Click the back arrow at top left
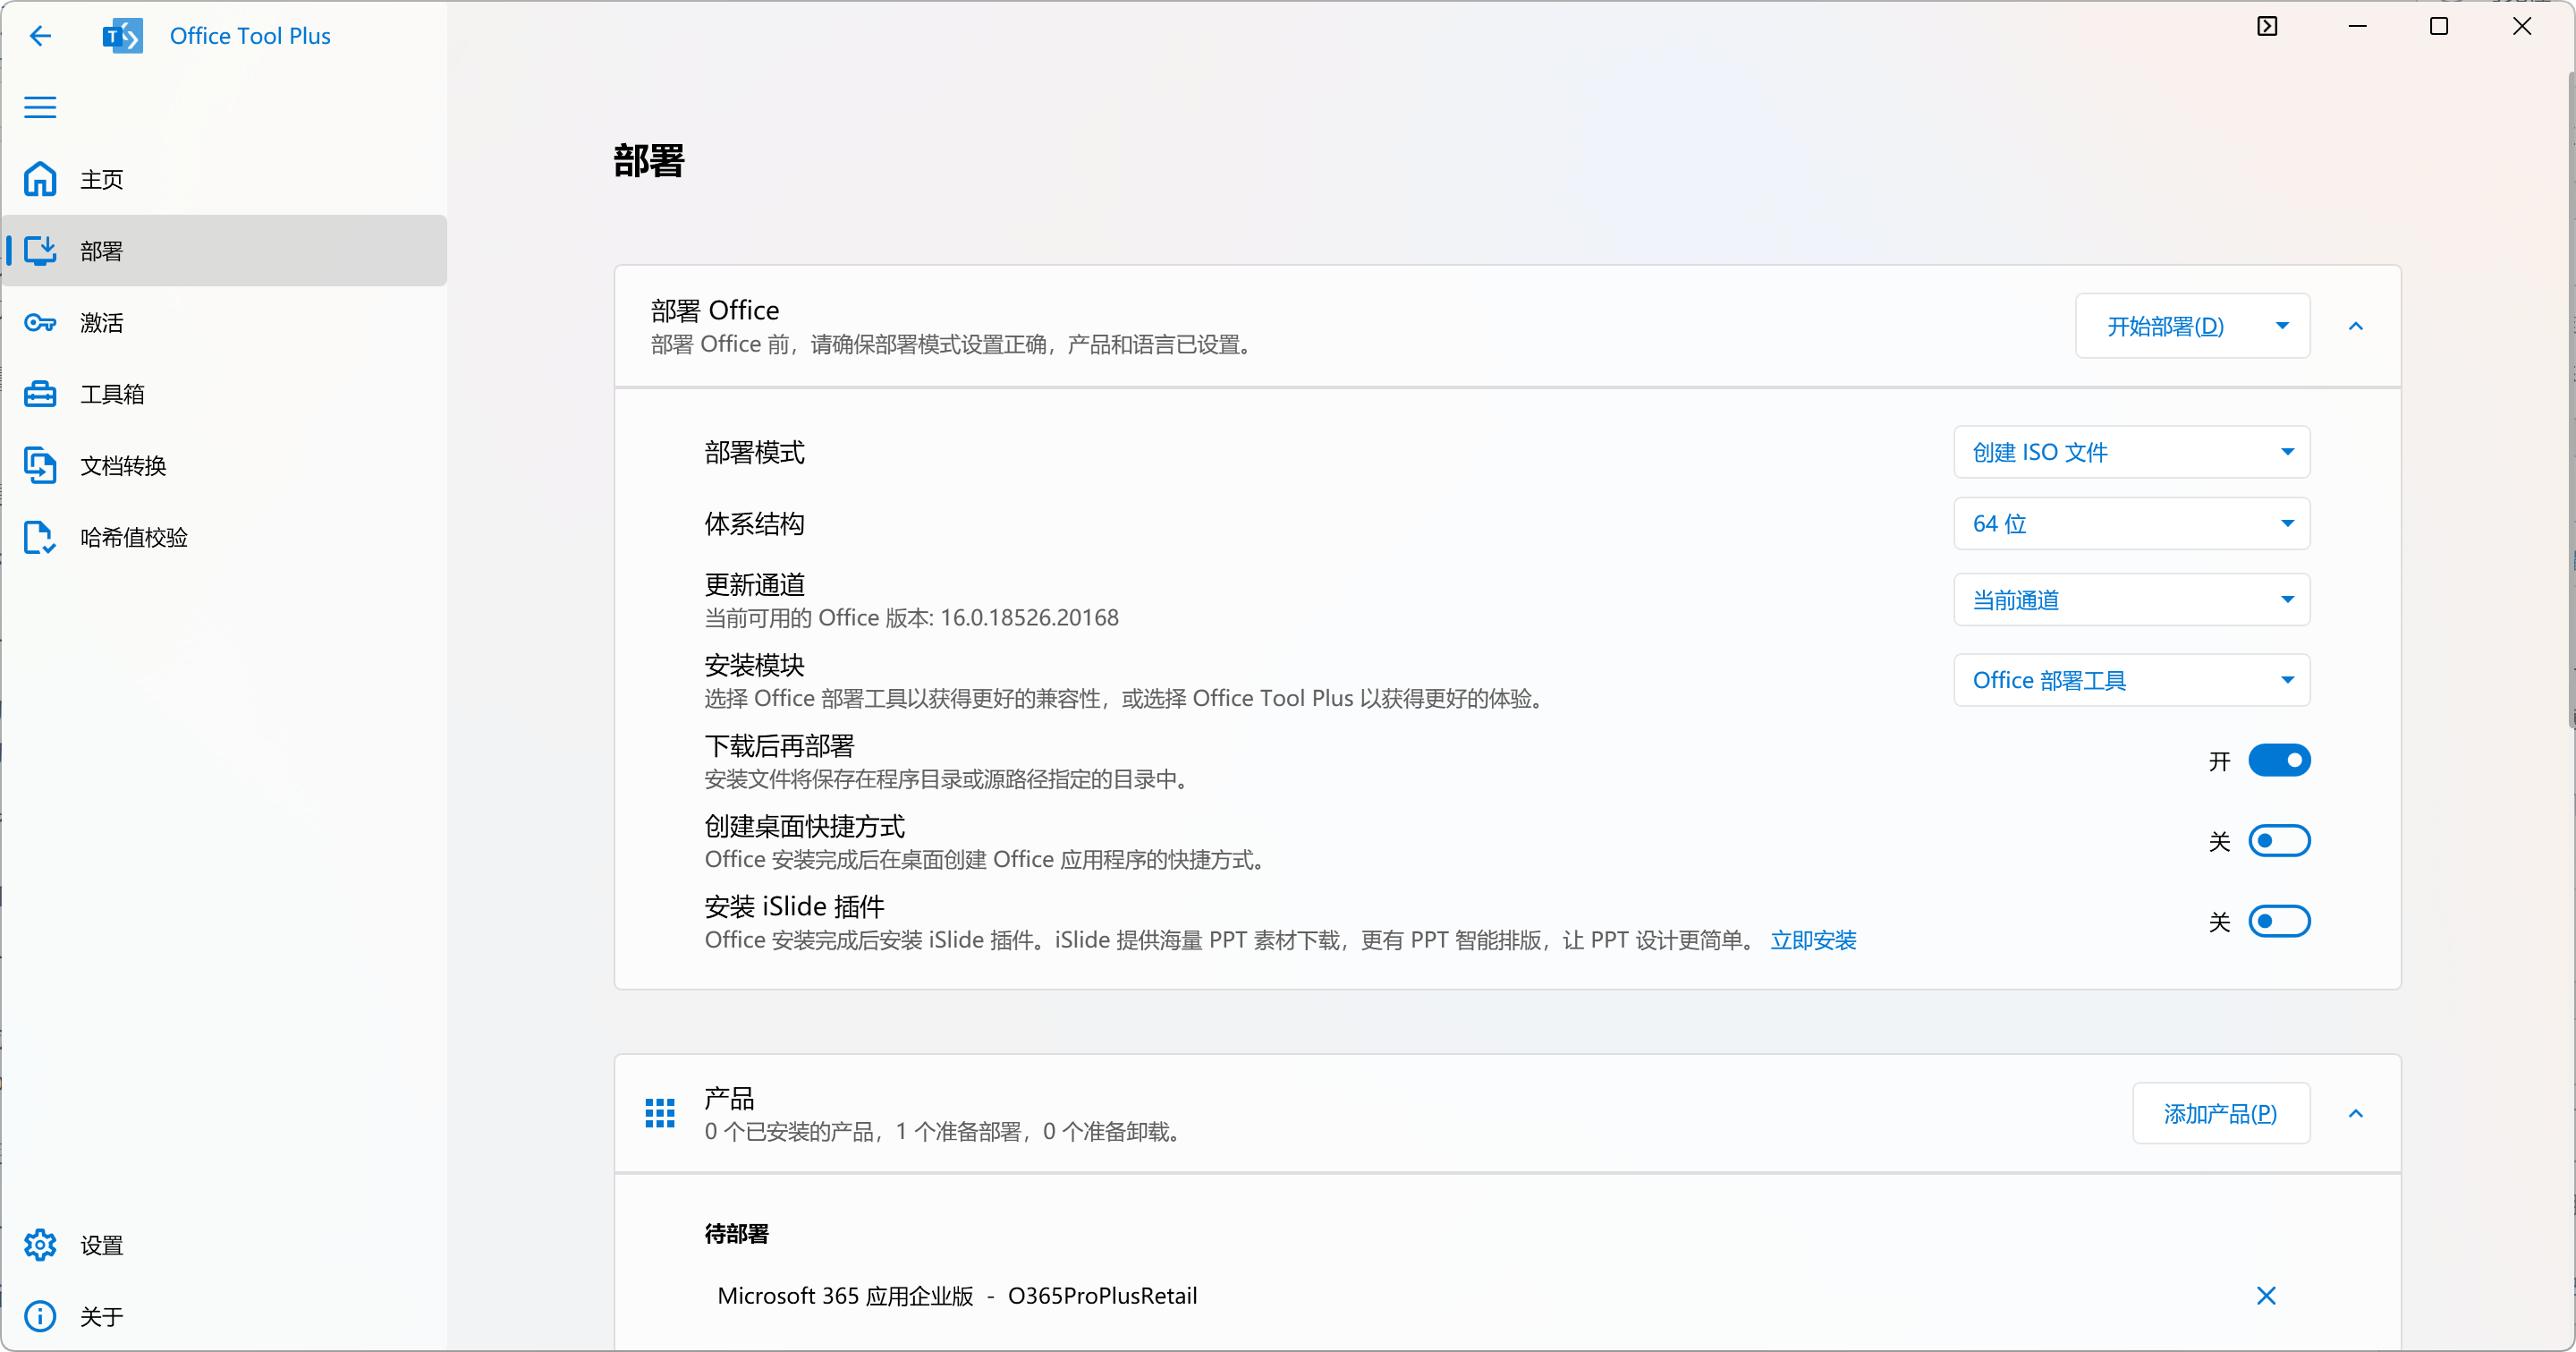This screenshot has height=1352, width=2576. pyautogui.click(x=40, y=36)
